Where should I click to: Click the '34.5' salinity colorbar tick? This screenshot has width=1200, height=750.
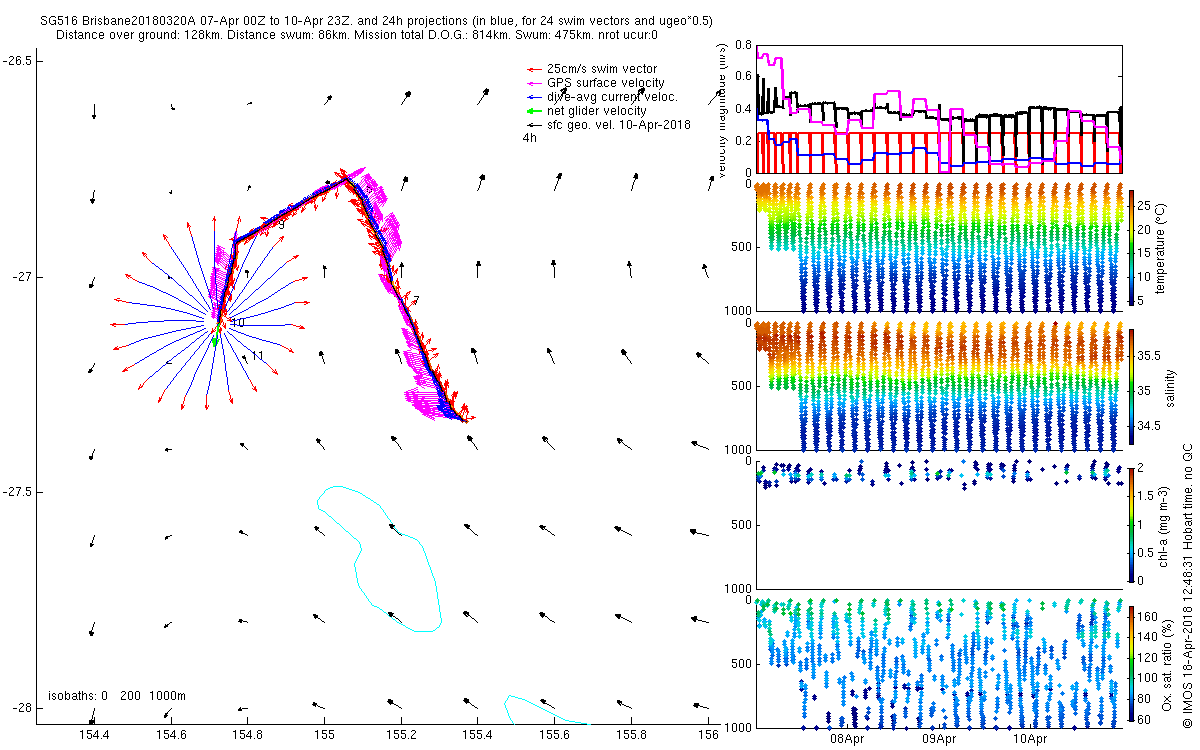click(1150, 425)
